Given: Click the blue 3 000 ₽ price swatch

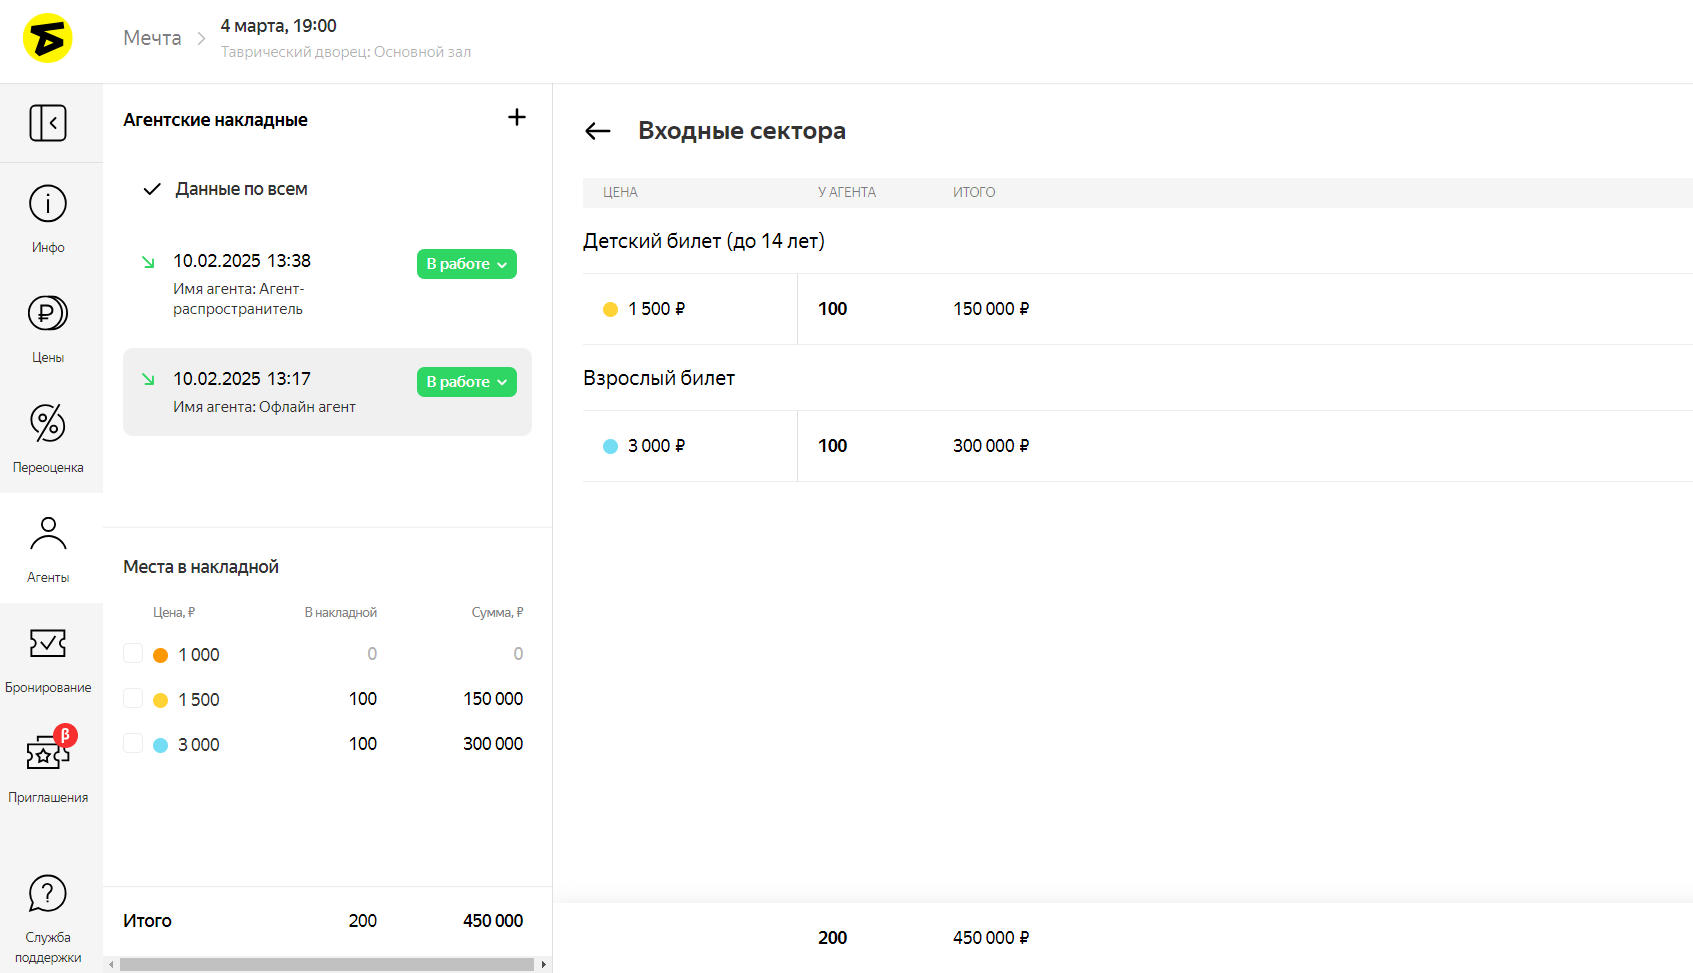Looking at the screenshot, I should click(610, 446).
